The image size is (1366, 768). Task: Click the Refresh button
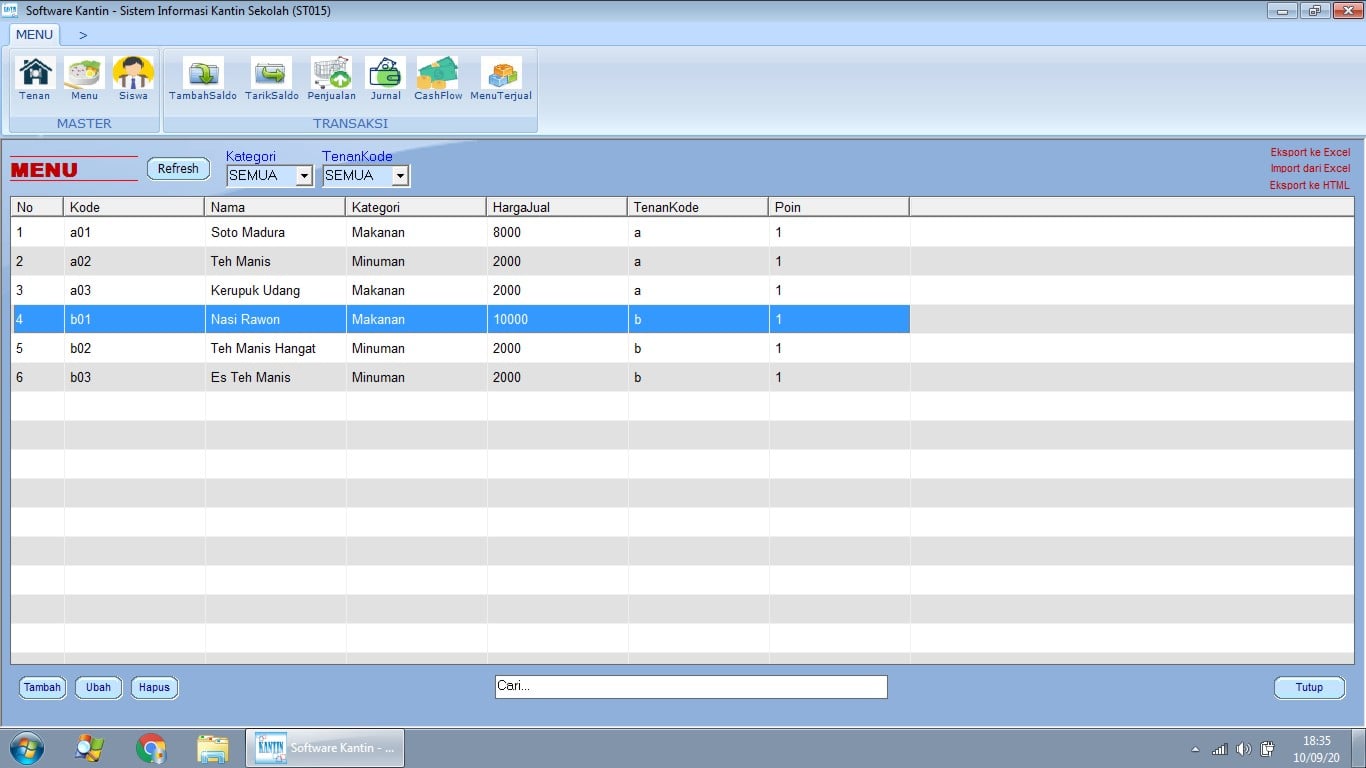[178, 169]
